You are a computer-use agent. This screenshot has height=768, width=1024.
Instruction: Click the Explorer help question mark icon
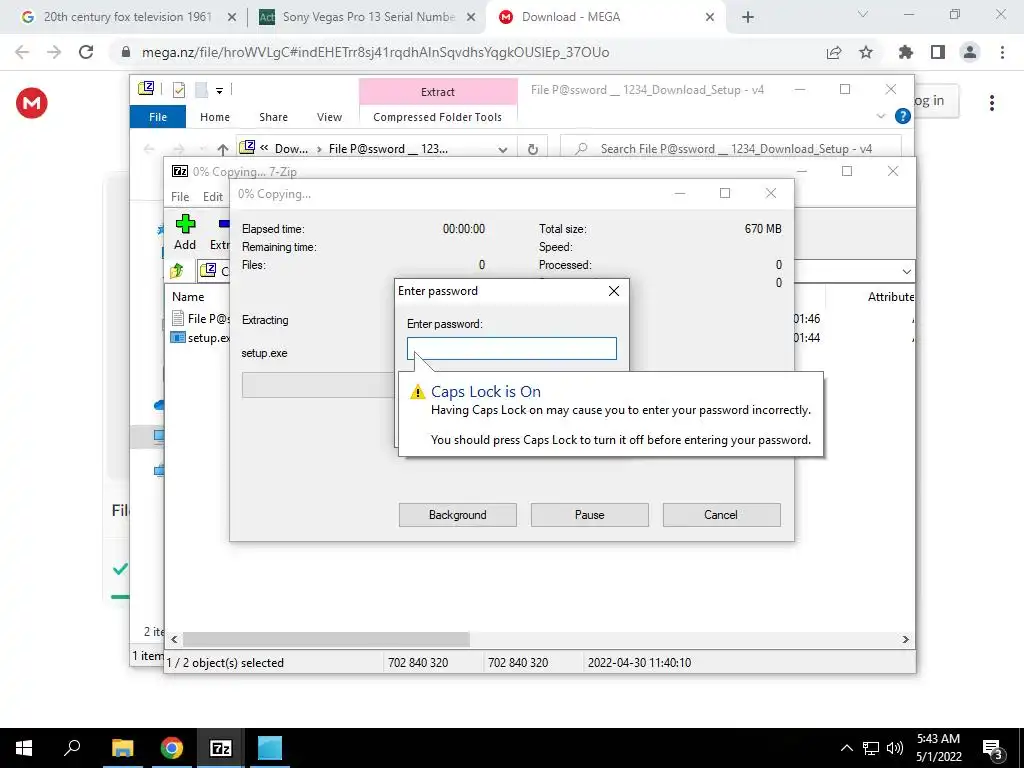coord(903,116)
